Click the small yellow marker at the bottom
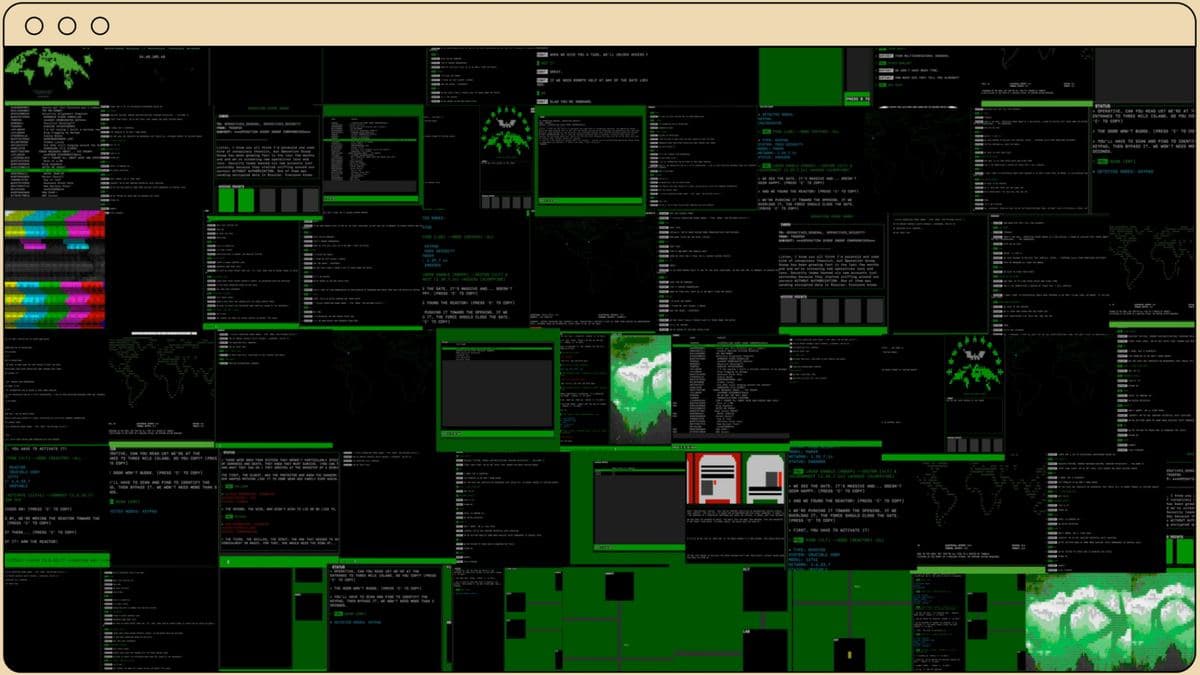 coord(849,653)
